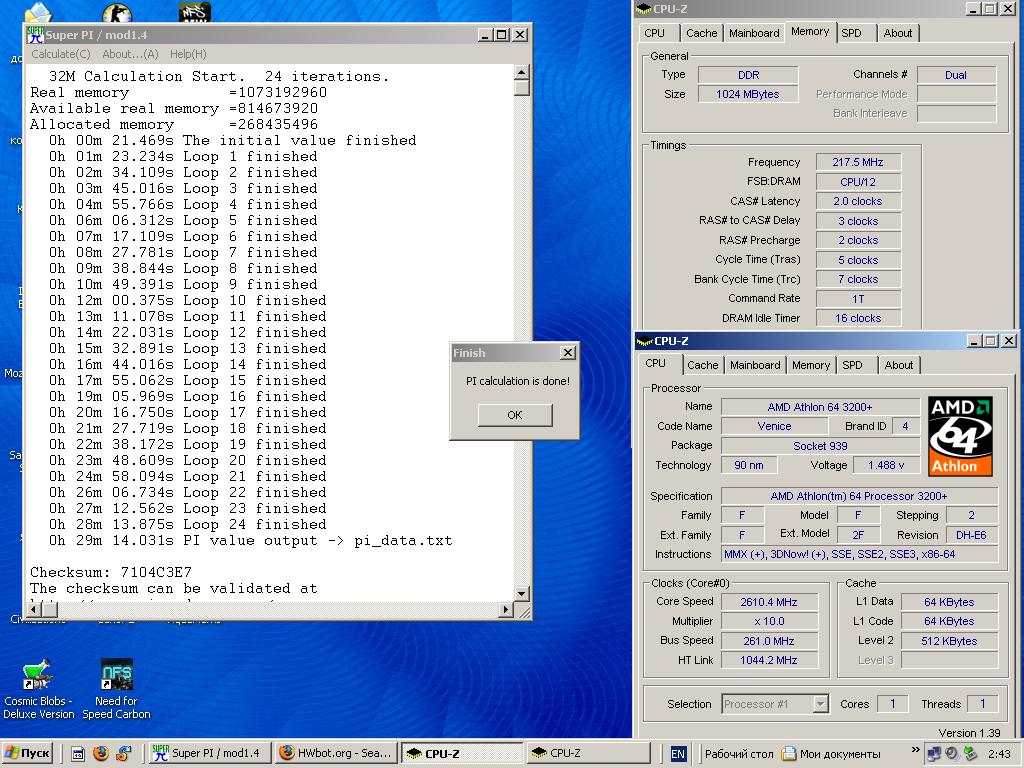Open Need for Speed Carbon desktop shortcut
Screen dimensions: 1024x768
(x=116, y=690)
